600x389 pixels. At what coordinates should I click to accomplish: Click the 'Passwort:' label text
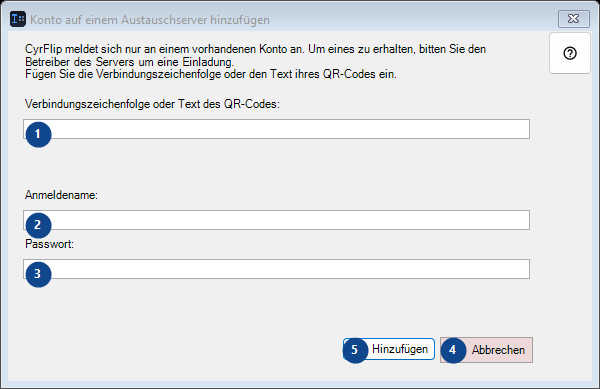[x=49, y=244]
